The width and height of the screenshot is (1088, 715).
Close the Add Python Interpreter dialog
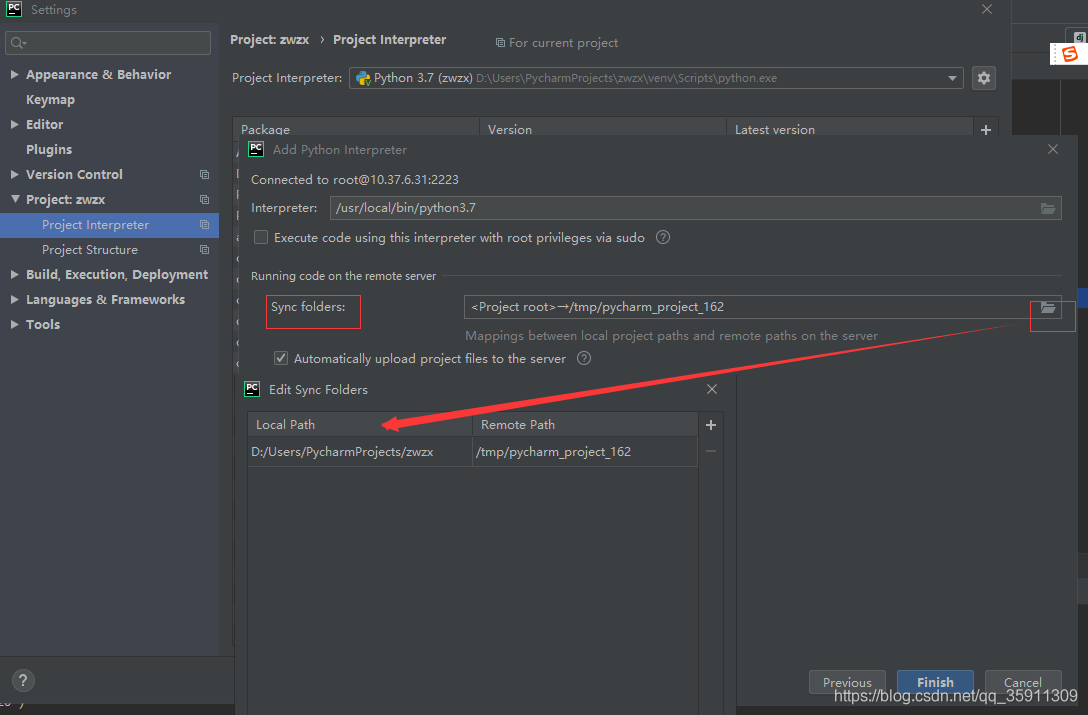1053,149
